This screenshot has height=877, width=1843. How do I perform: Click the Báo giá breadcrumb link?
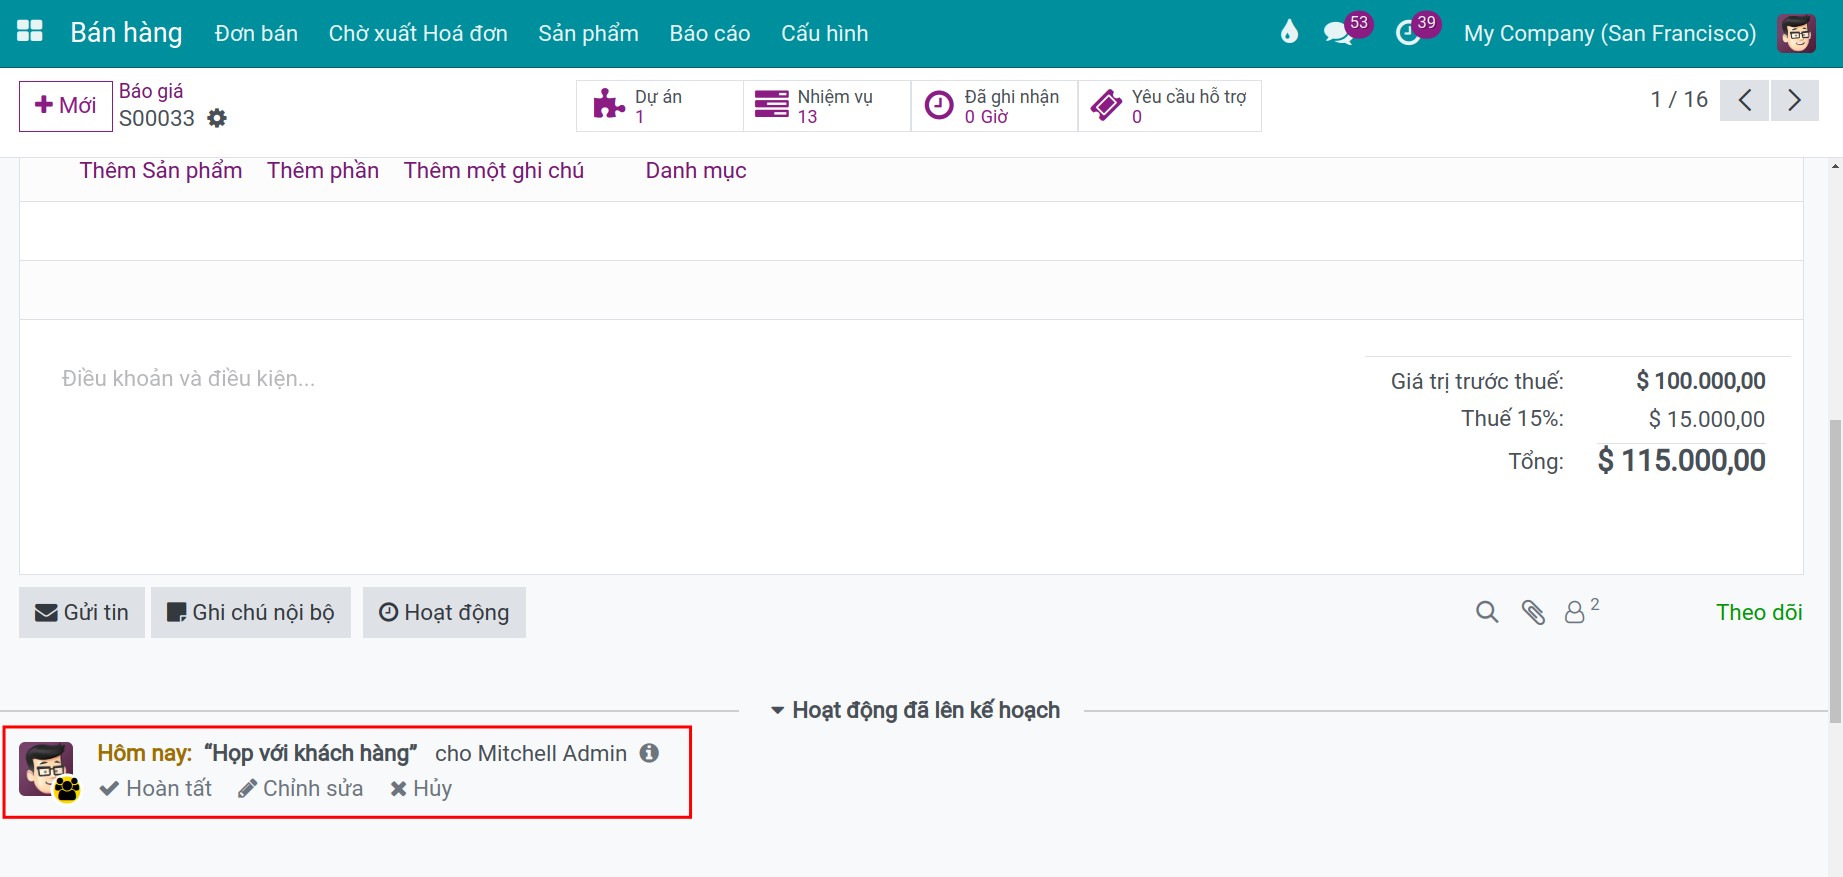click(151, 91)
